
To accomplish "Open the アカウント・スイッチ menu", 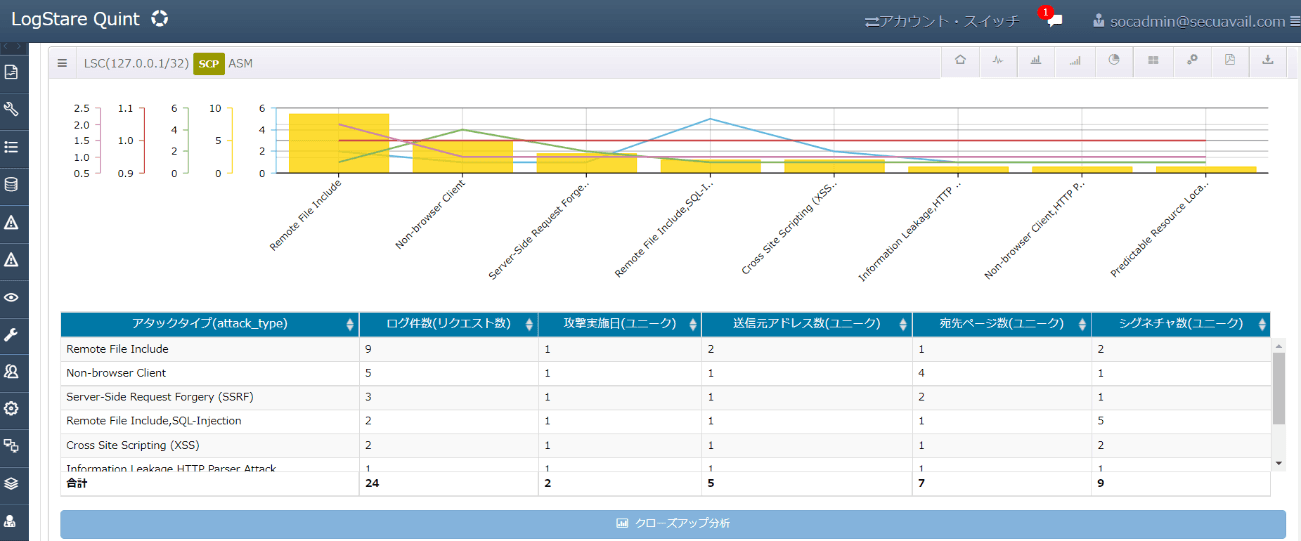I will click(x=942, y=21).
